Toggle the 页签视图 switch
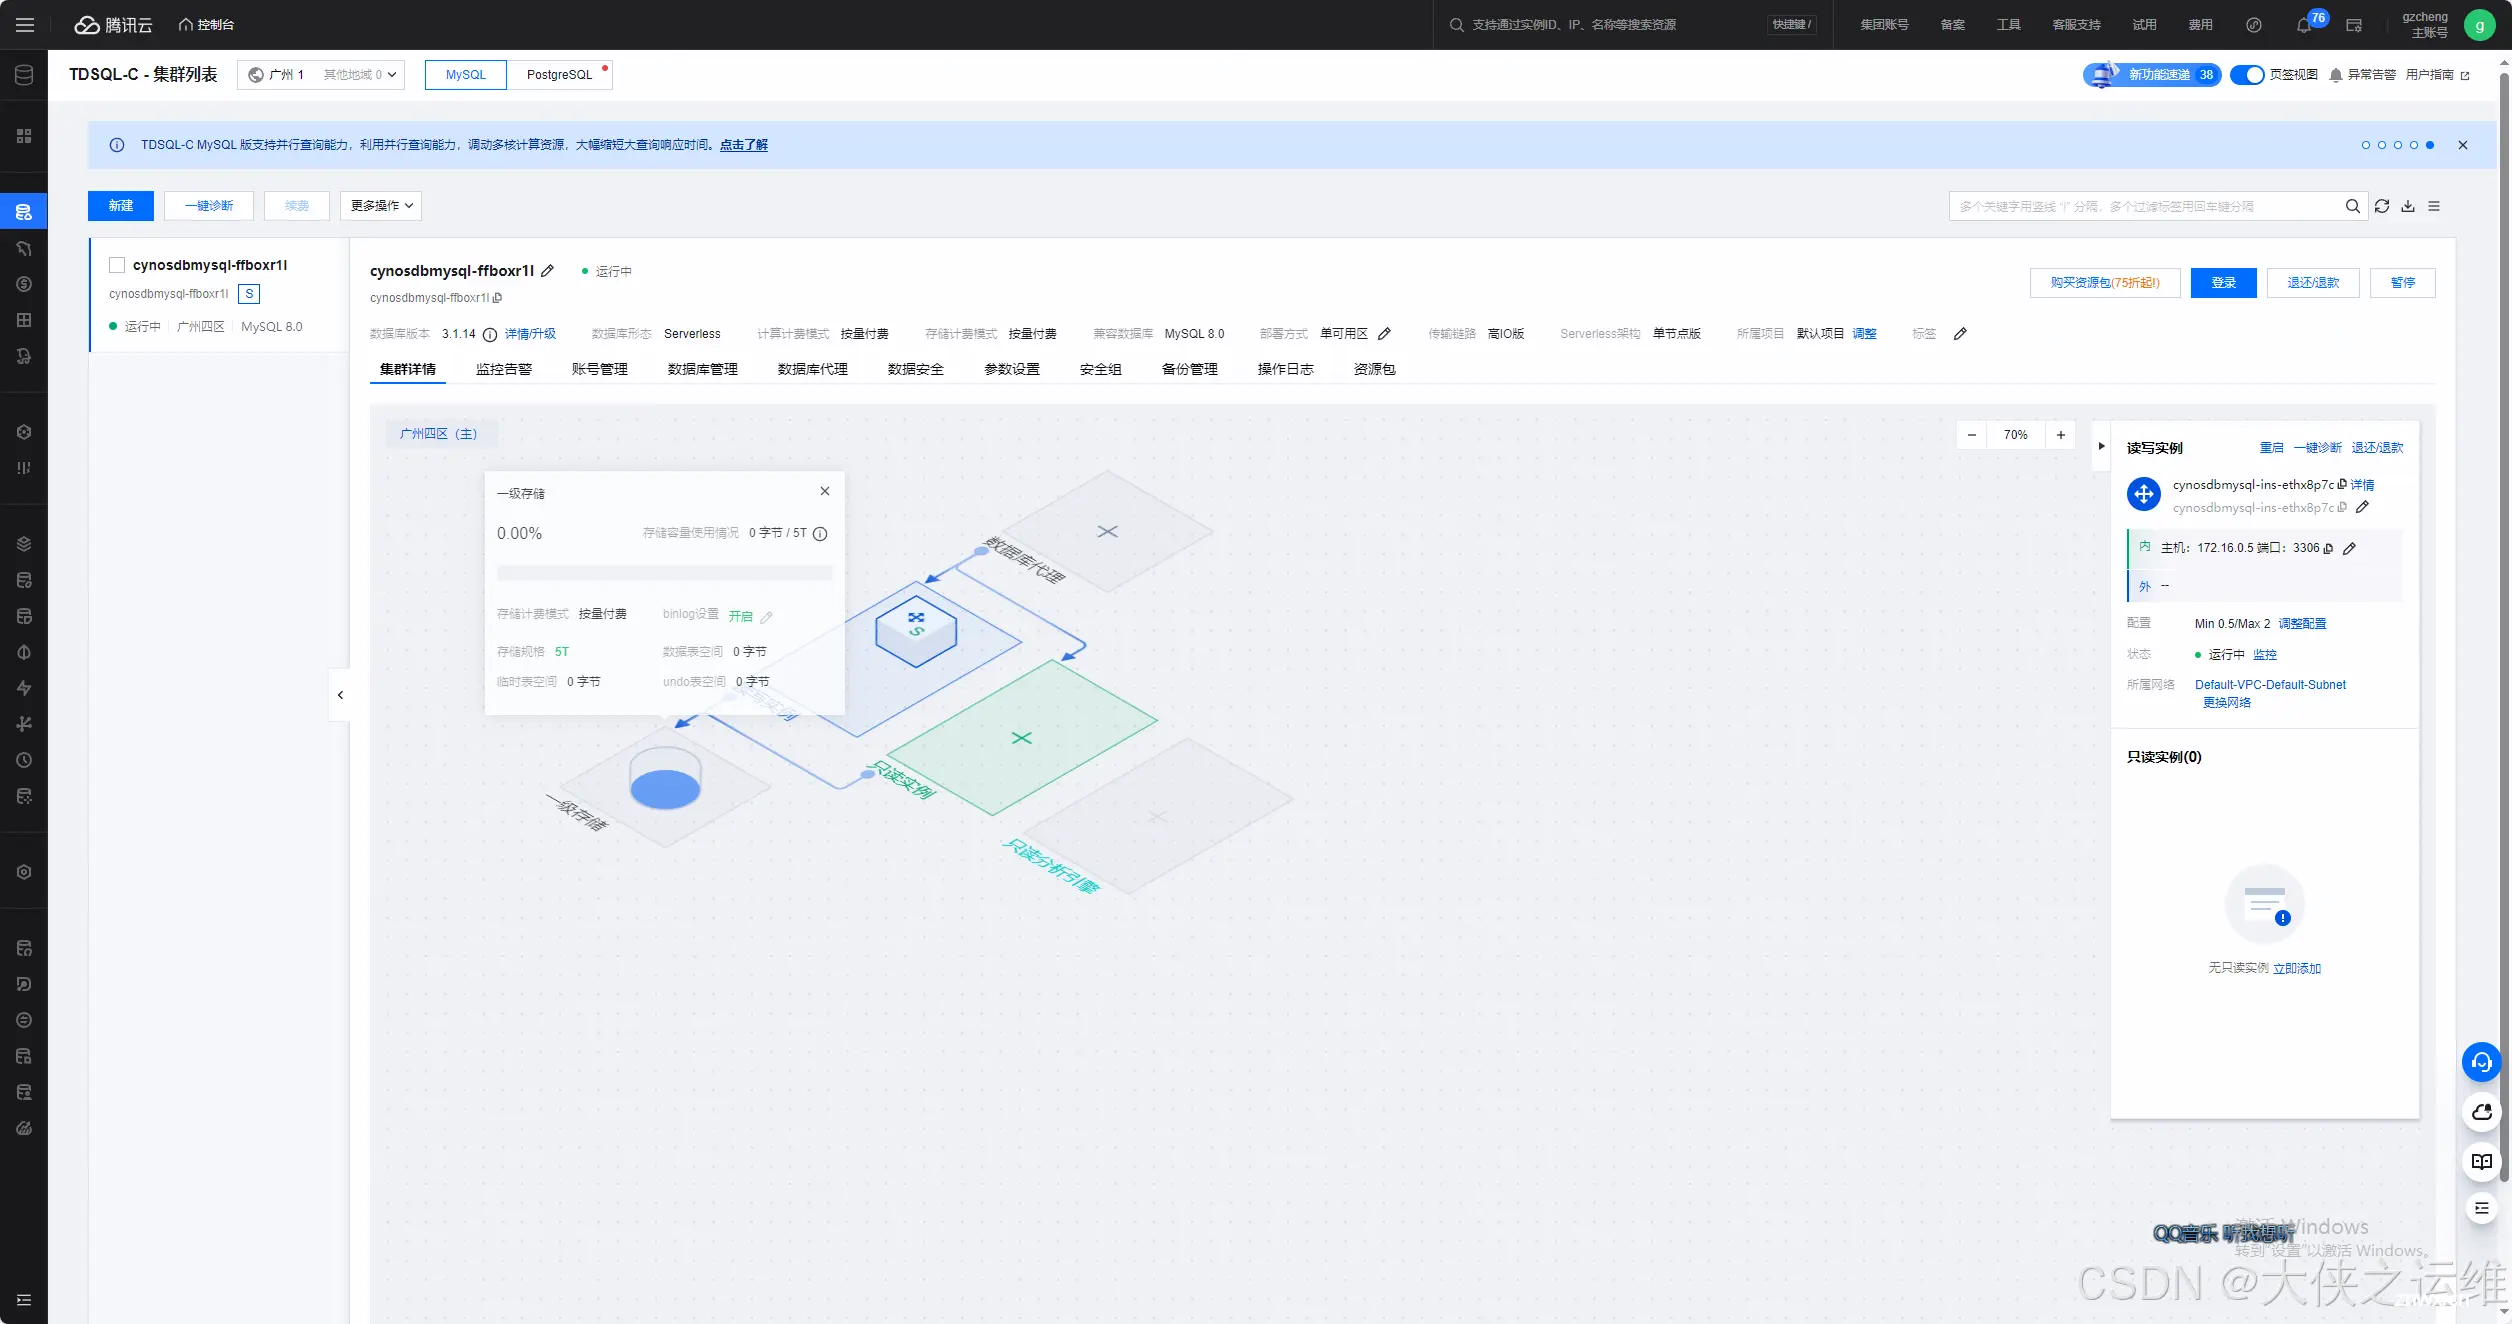The image size is (2512, 1324). tap(2247, 75)
